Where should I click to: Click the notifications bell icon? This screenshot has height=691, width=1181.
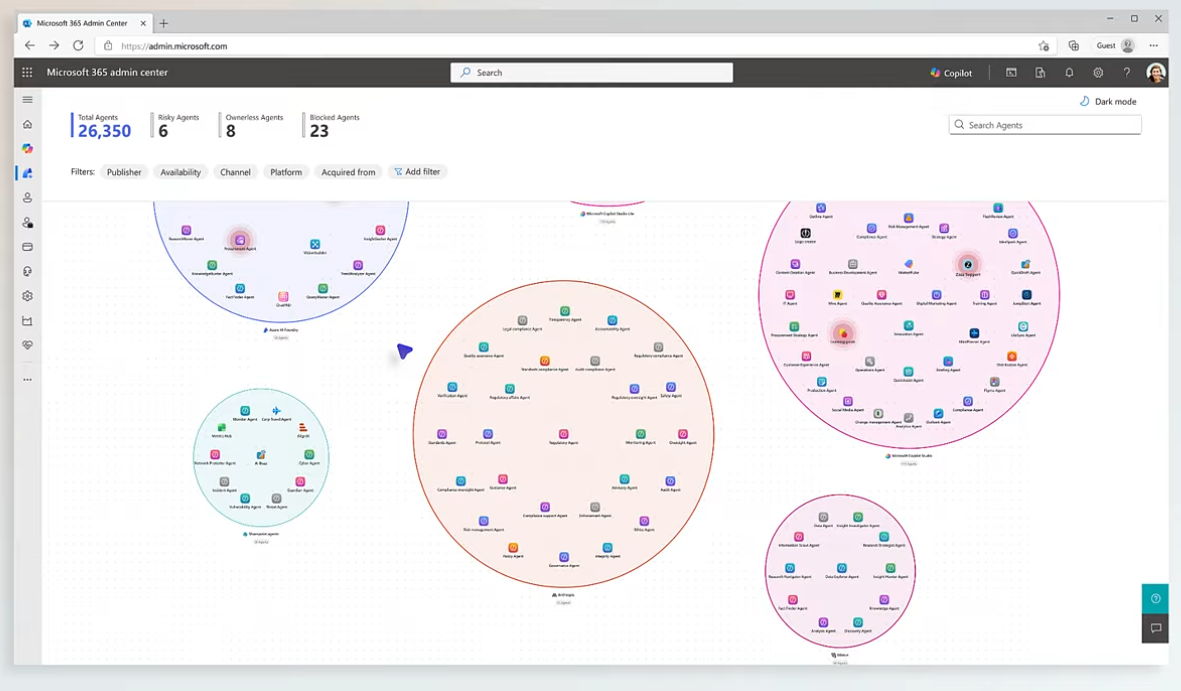1069,73
